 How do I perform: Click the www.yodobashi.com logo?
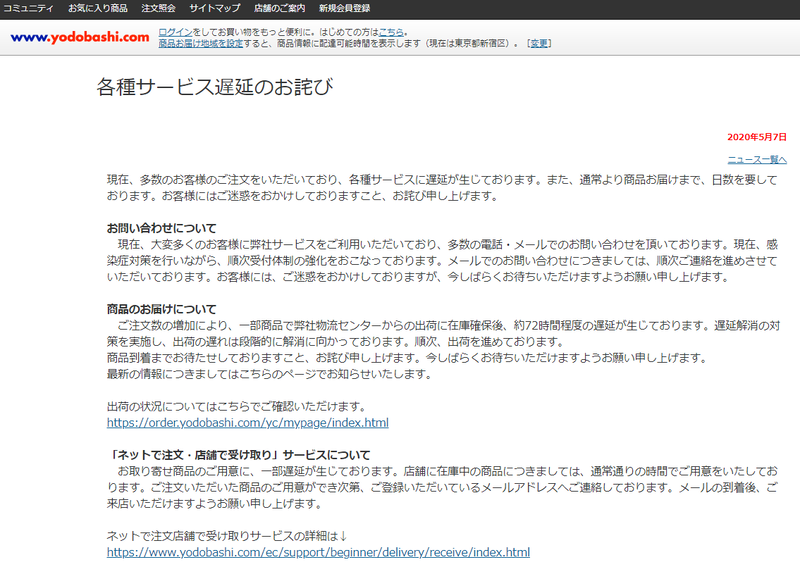coord(79,37)
